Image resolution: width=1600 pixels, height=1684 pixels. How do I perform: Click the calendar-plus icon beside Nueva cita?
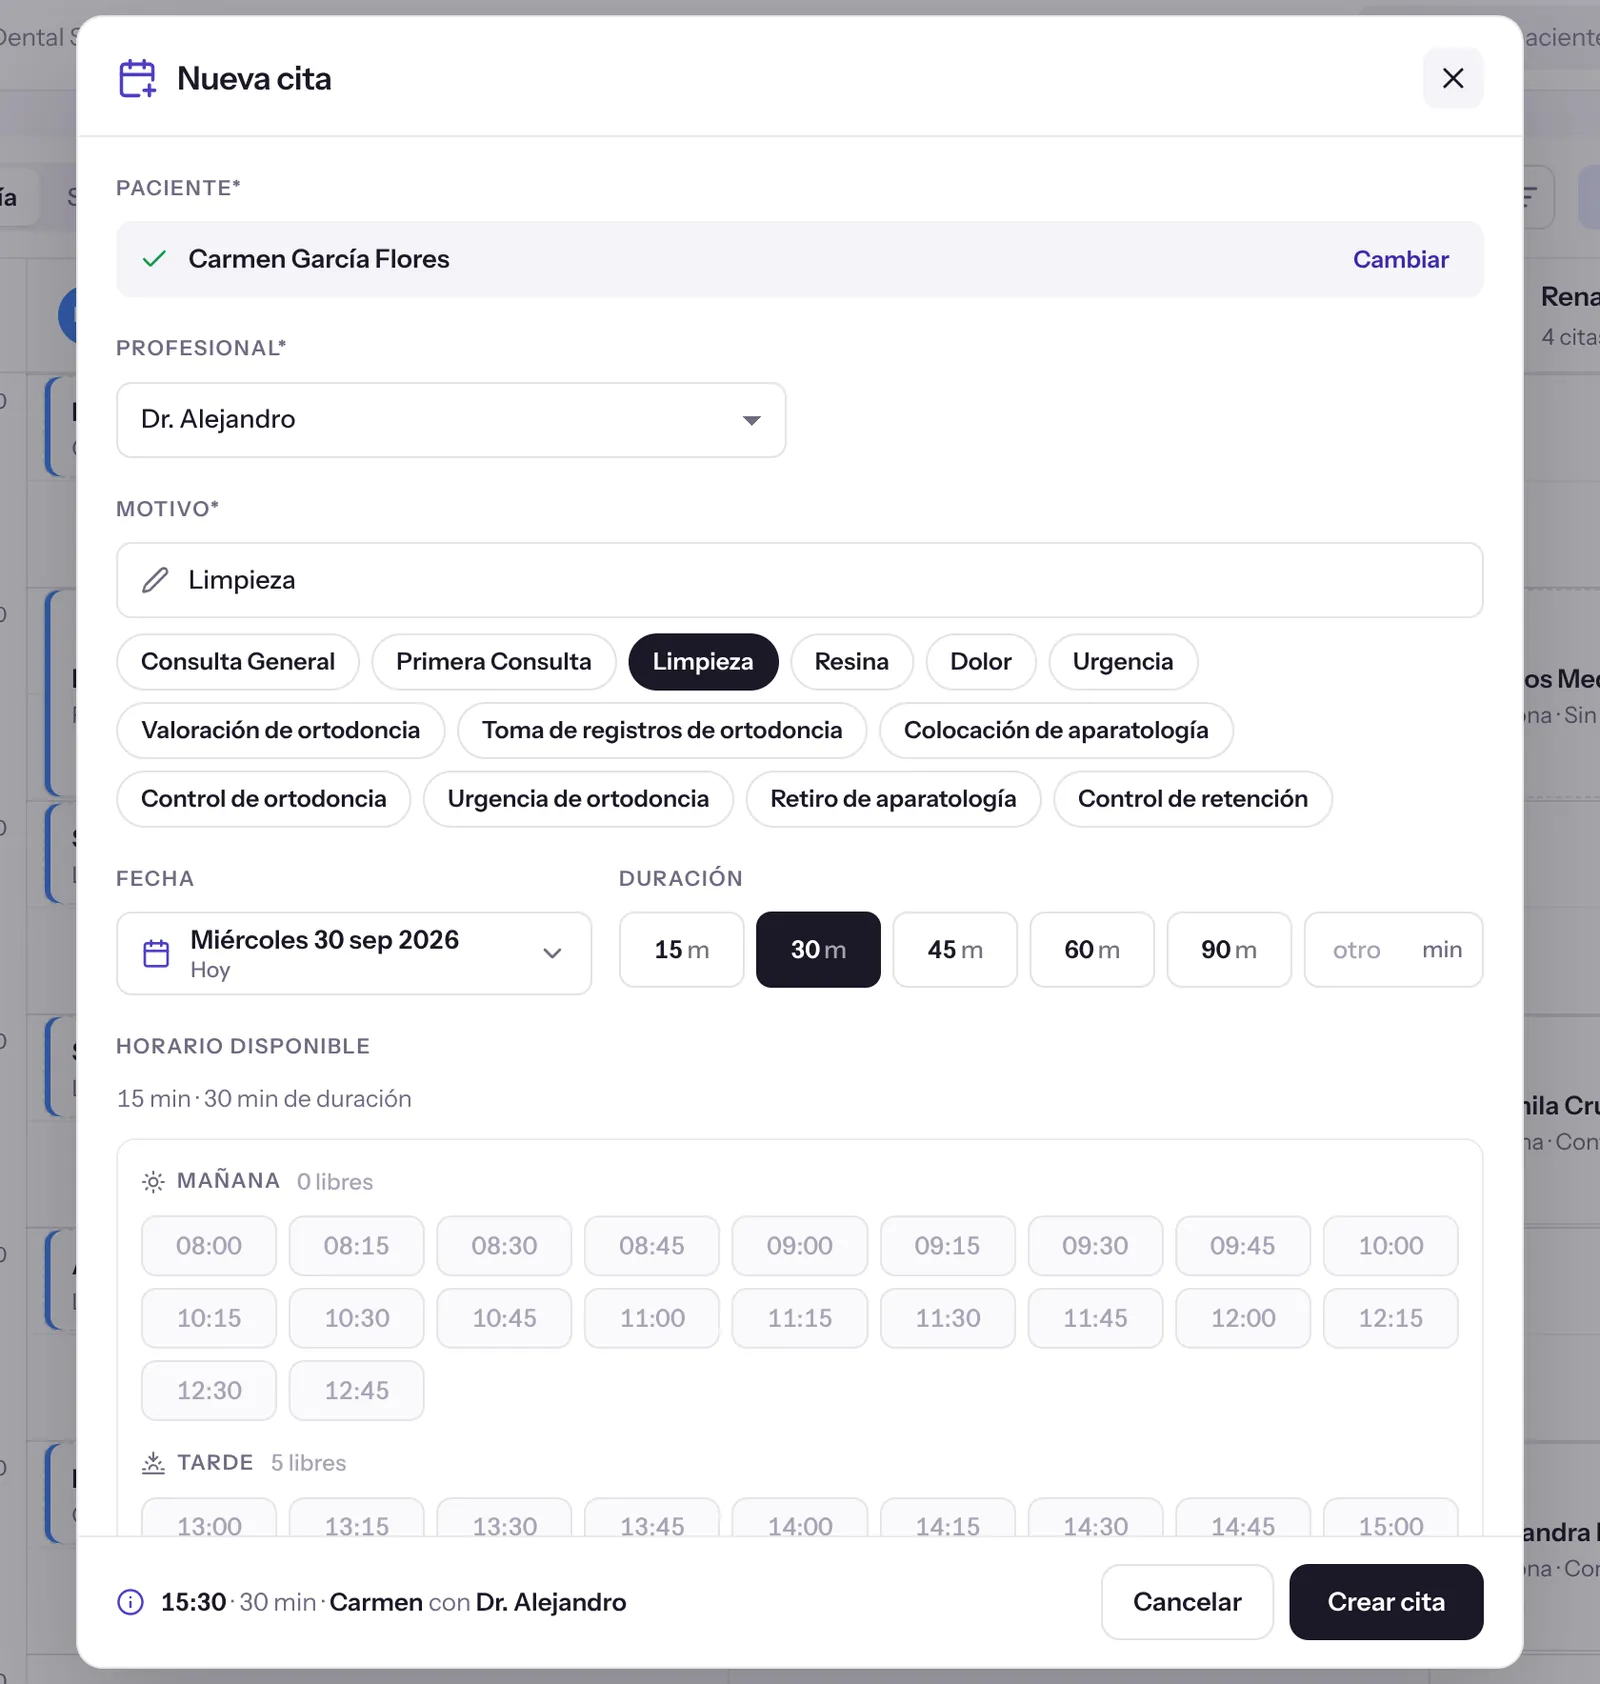[x=137, y=78]
